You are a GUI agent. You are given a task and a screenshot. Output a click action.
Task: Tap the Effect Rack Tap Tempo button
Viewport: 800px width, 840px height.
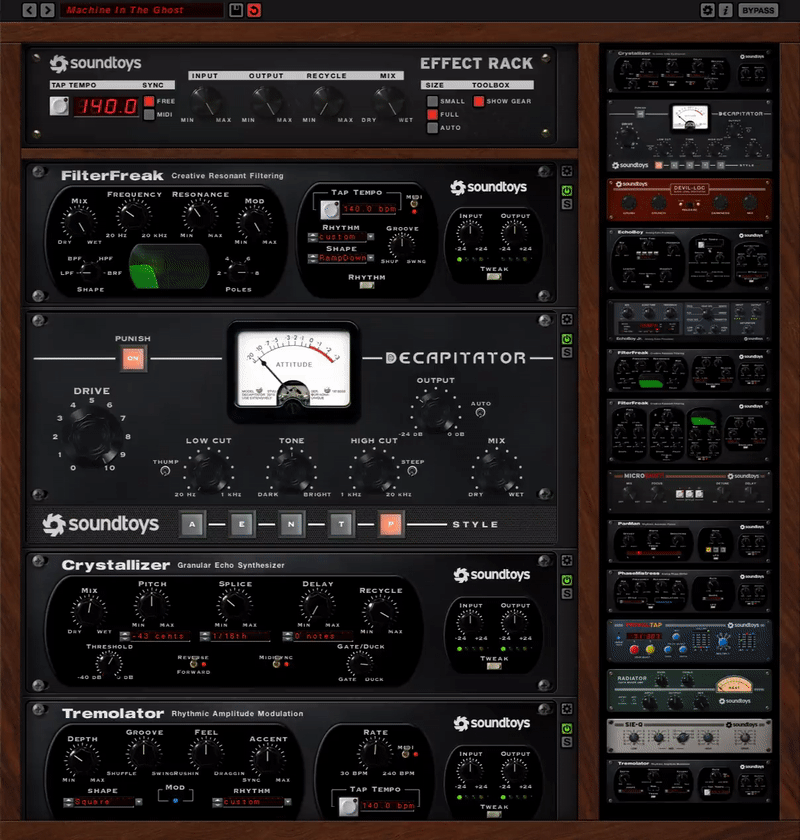59,106
